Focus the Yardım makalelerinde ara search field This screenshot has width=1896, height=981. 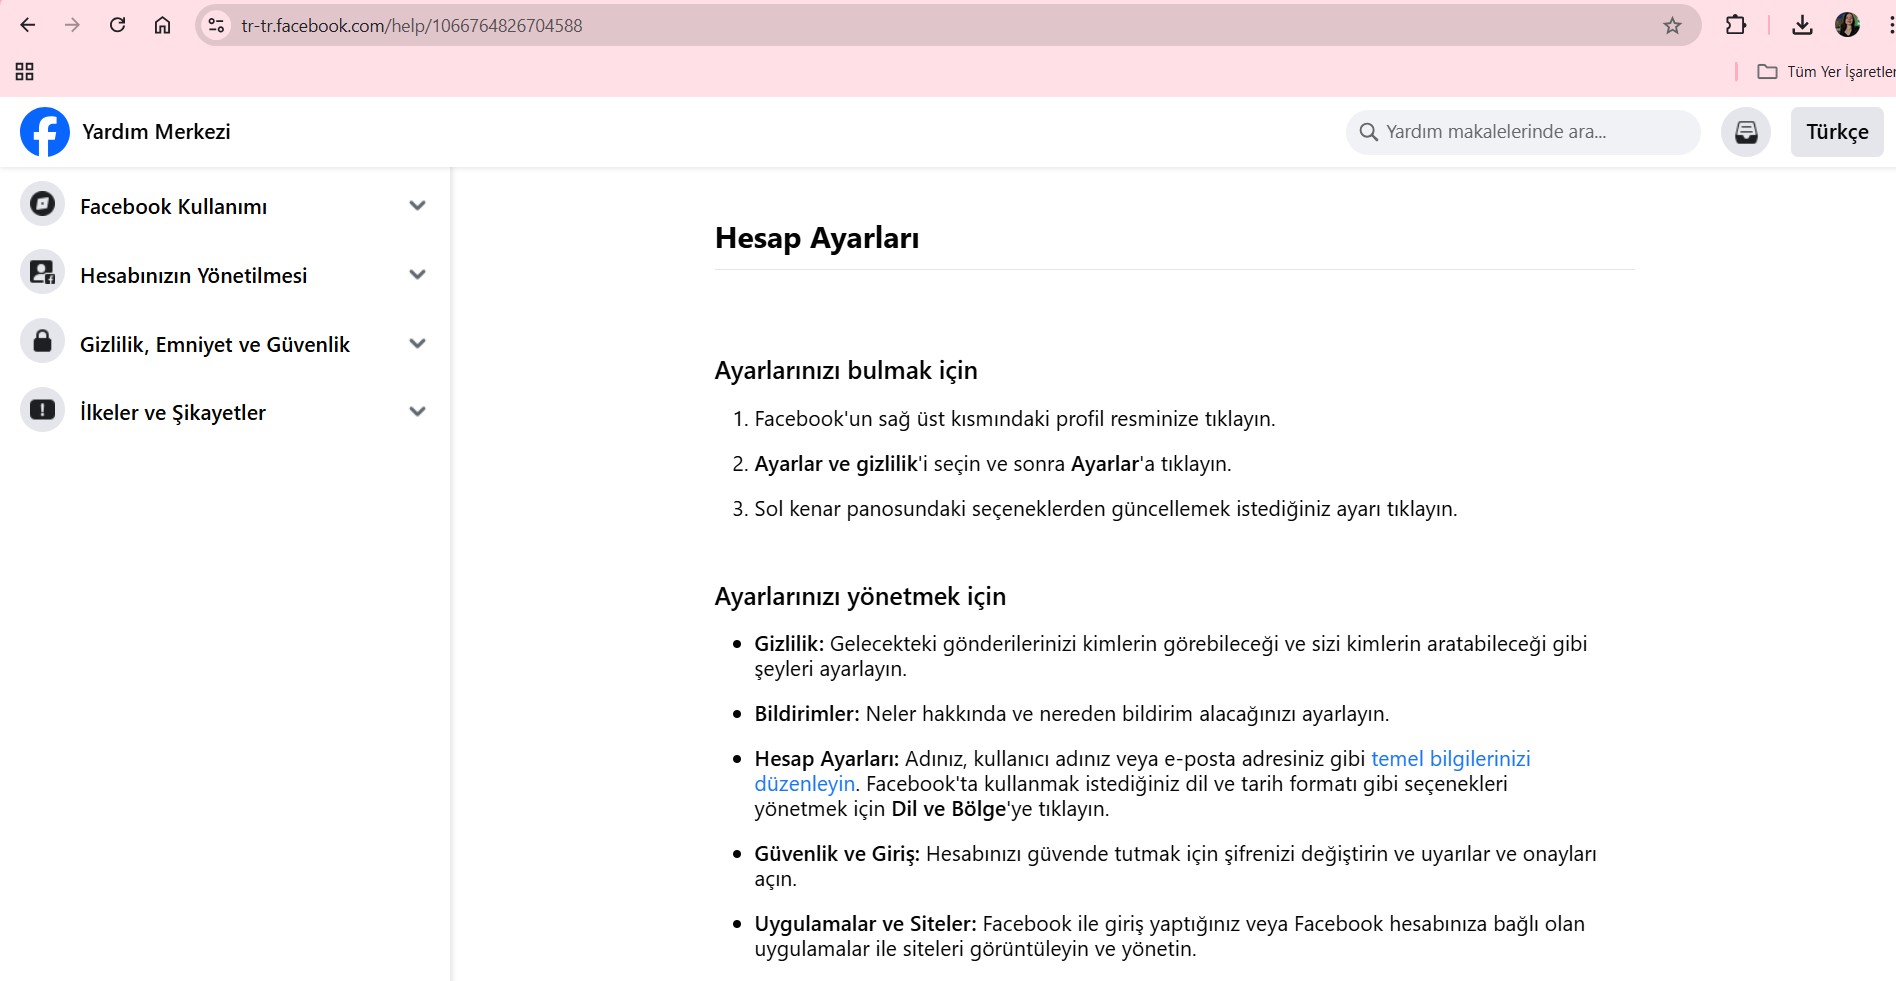pyautogui.click(x=1523, y=132)
